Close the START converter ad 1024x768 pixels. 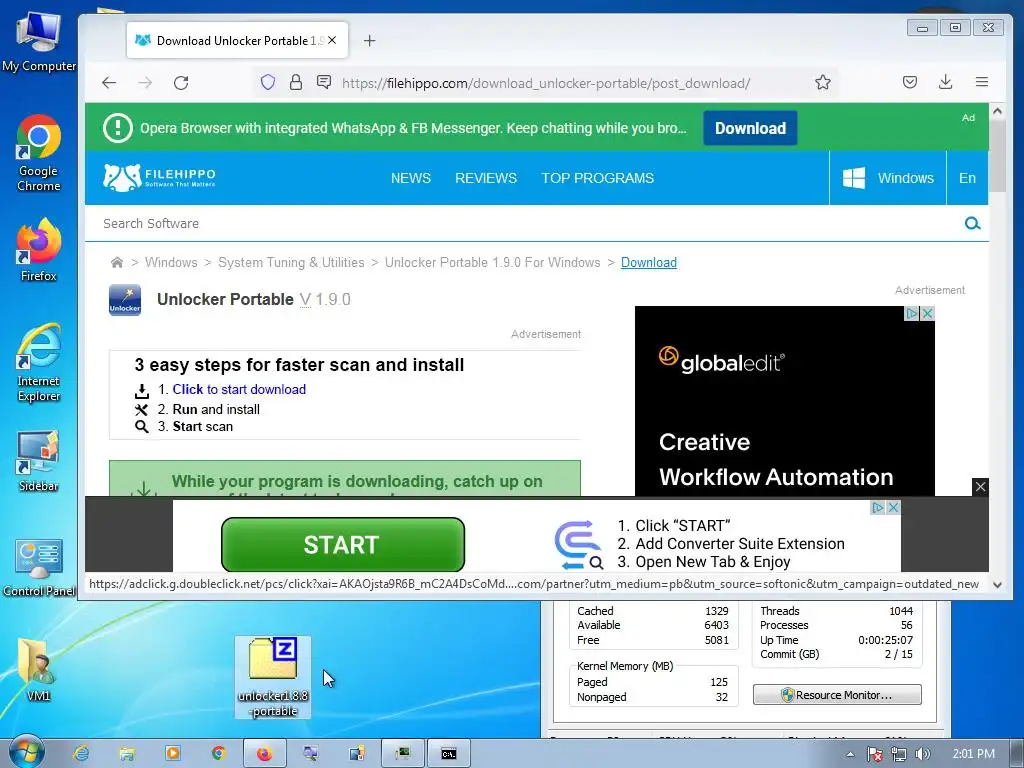[894, 507]
